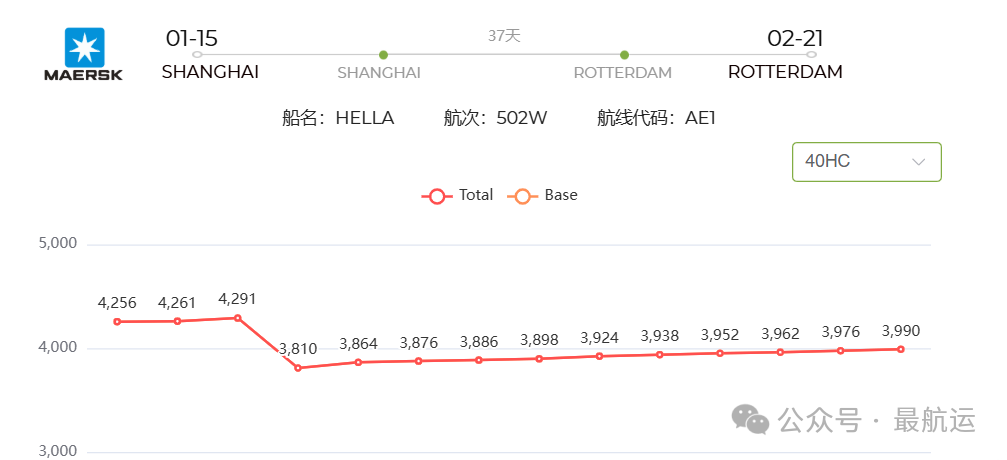
Task: Select the 3,810 lowest data point
Action: (x=298, y=367)
